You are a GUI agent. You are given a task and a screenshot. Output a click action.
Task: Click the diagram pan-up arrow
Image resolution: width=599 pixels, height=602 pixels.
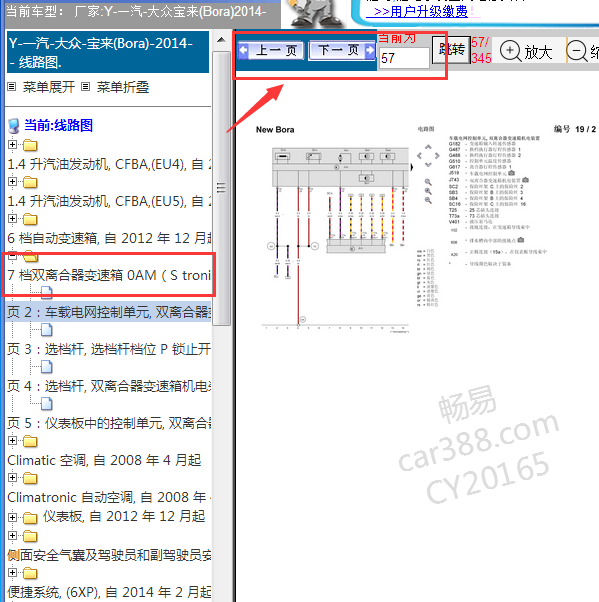tap(429, 147)
